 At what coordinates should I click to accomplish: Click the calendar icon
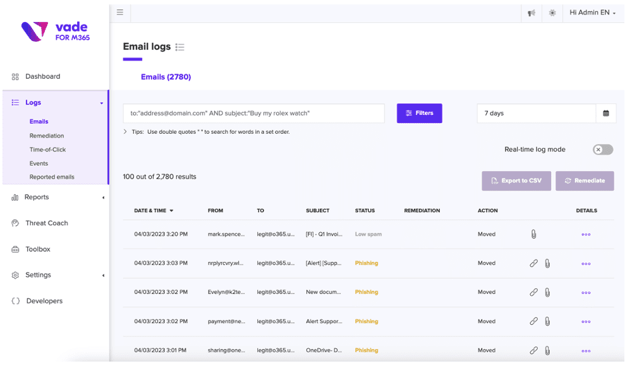[x=606, y=113]
